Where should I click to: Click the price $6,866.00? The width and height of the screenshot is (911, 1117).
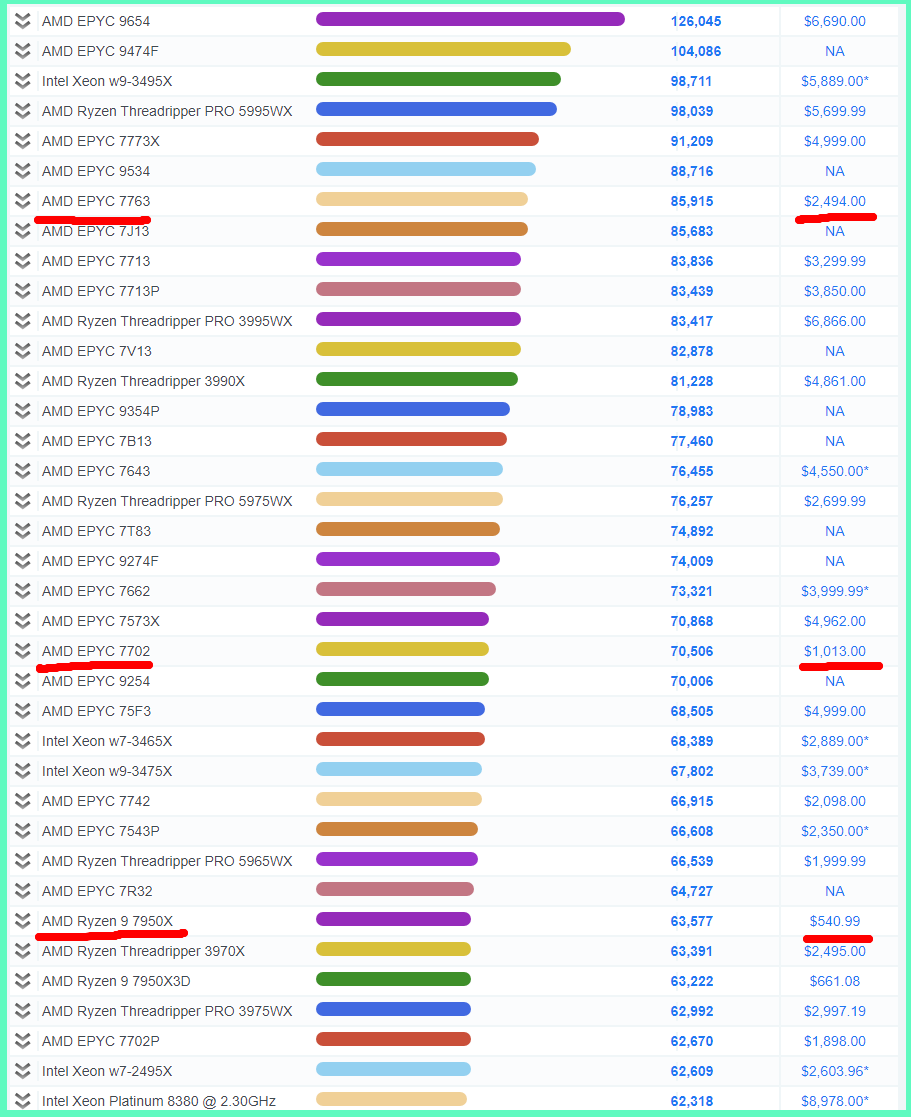coord(835,321)
